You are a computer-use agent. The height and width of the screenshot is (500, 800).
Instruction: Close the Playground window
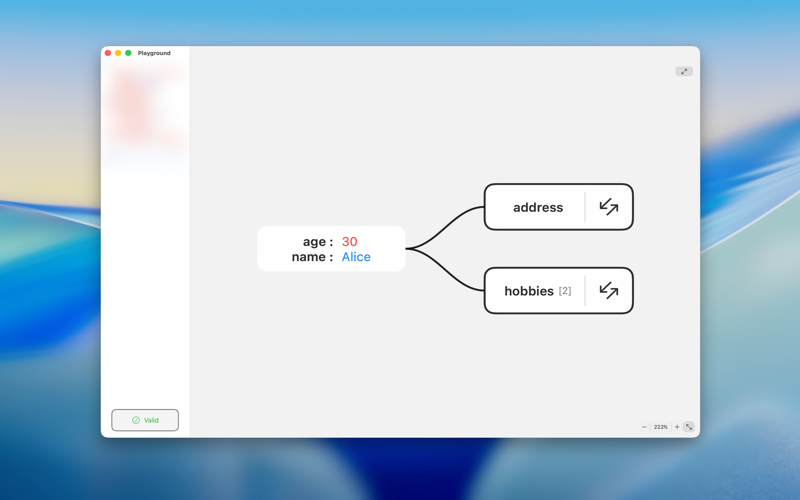108,53
